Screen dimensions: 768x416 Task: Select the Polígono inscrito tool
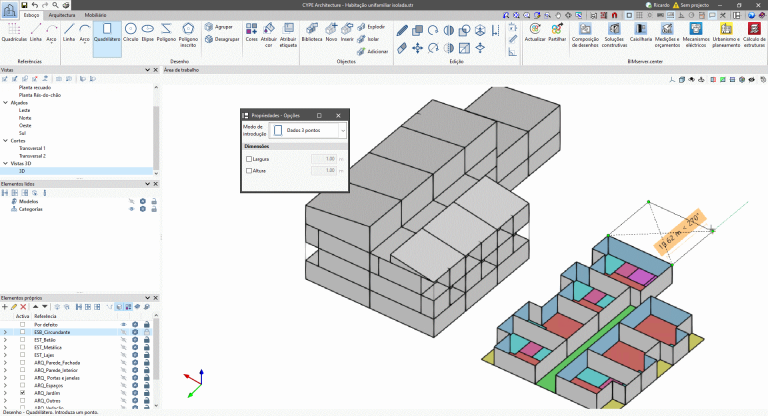tap(188, 35)
